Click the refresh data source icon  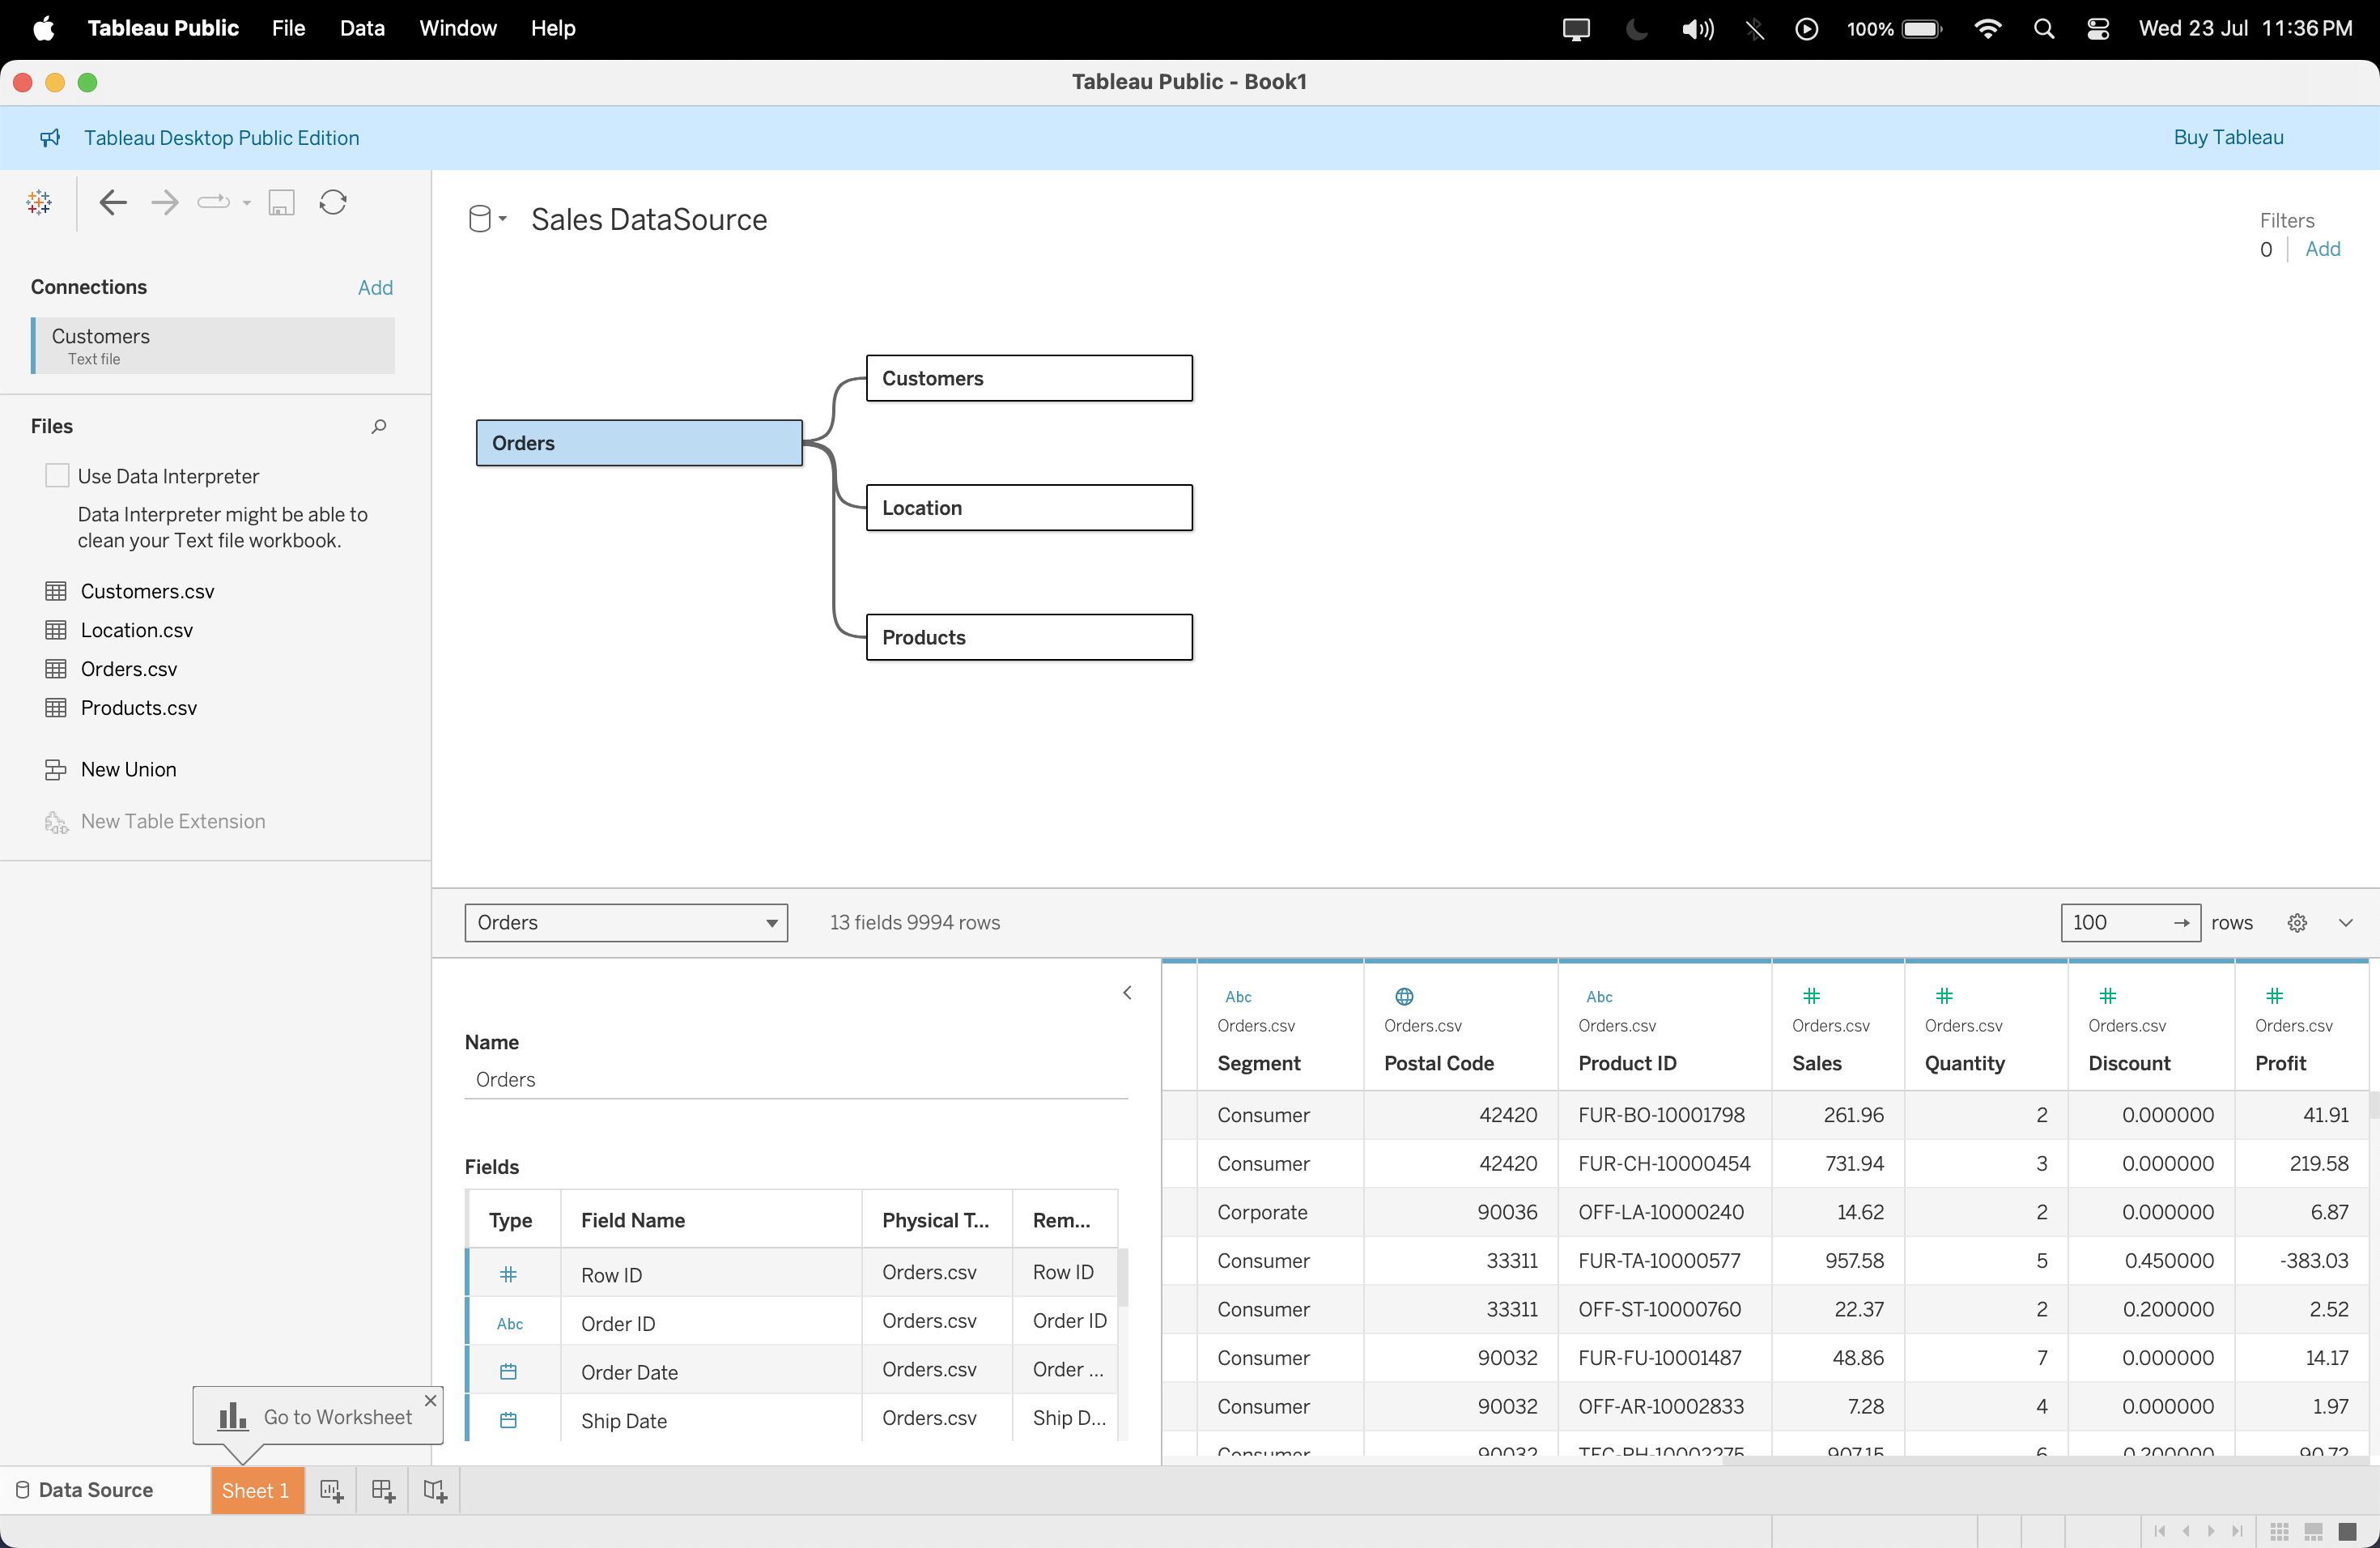(x=333, y=203)
